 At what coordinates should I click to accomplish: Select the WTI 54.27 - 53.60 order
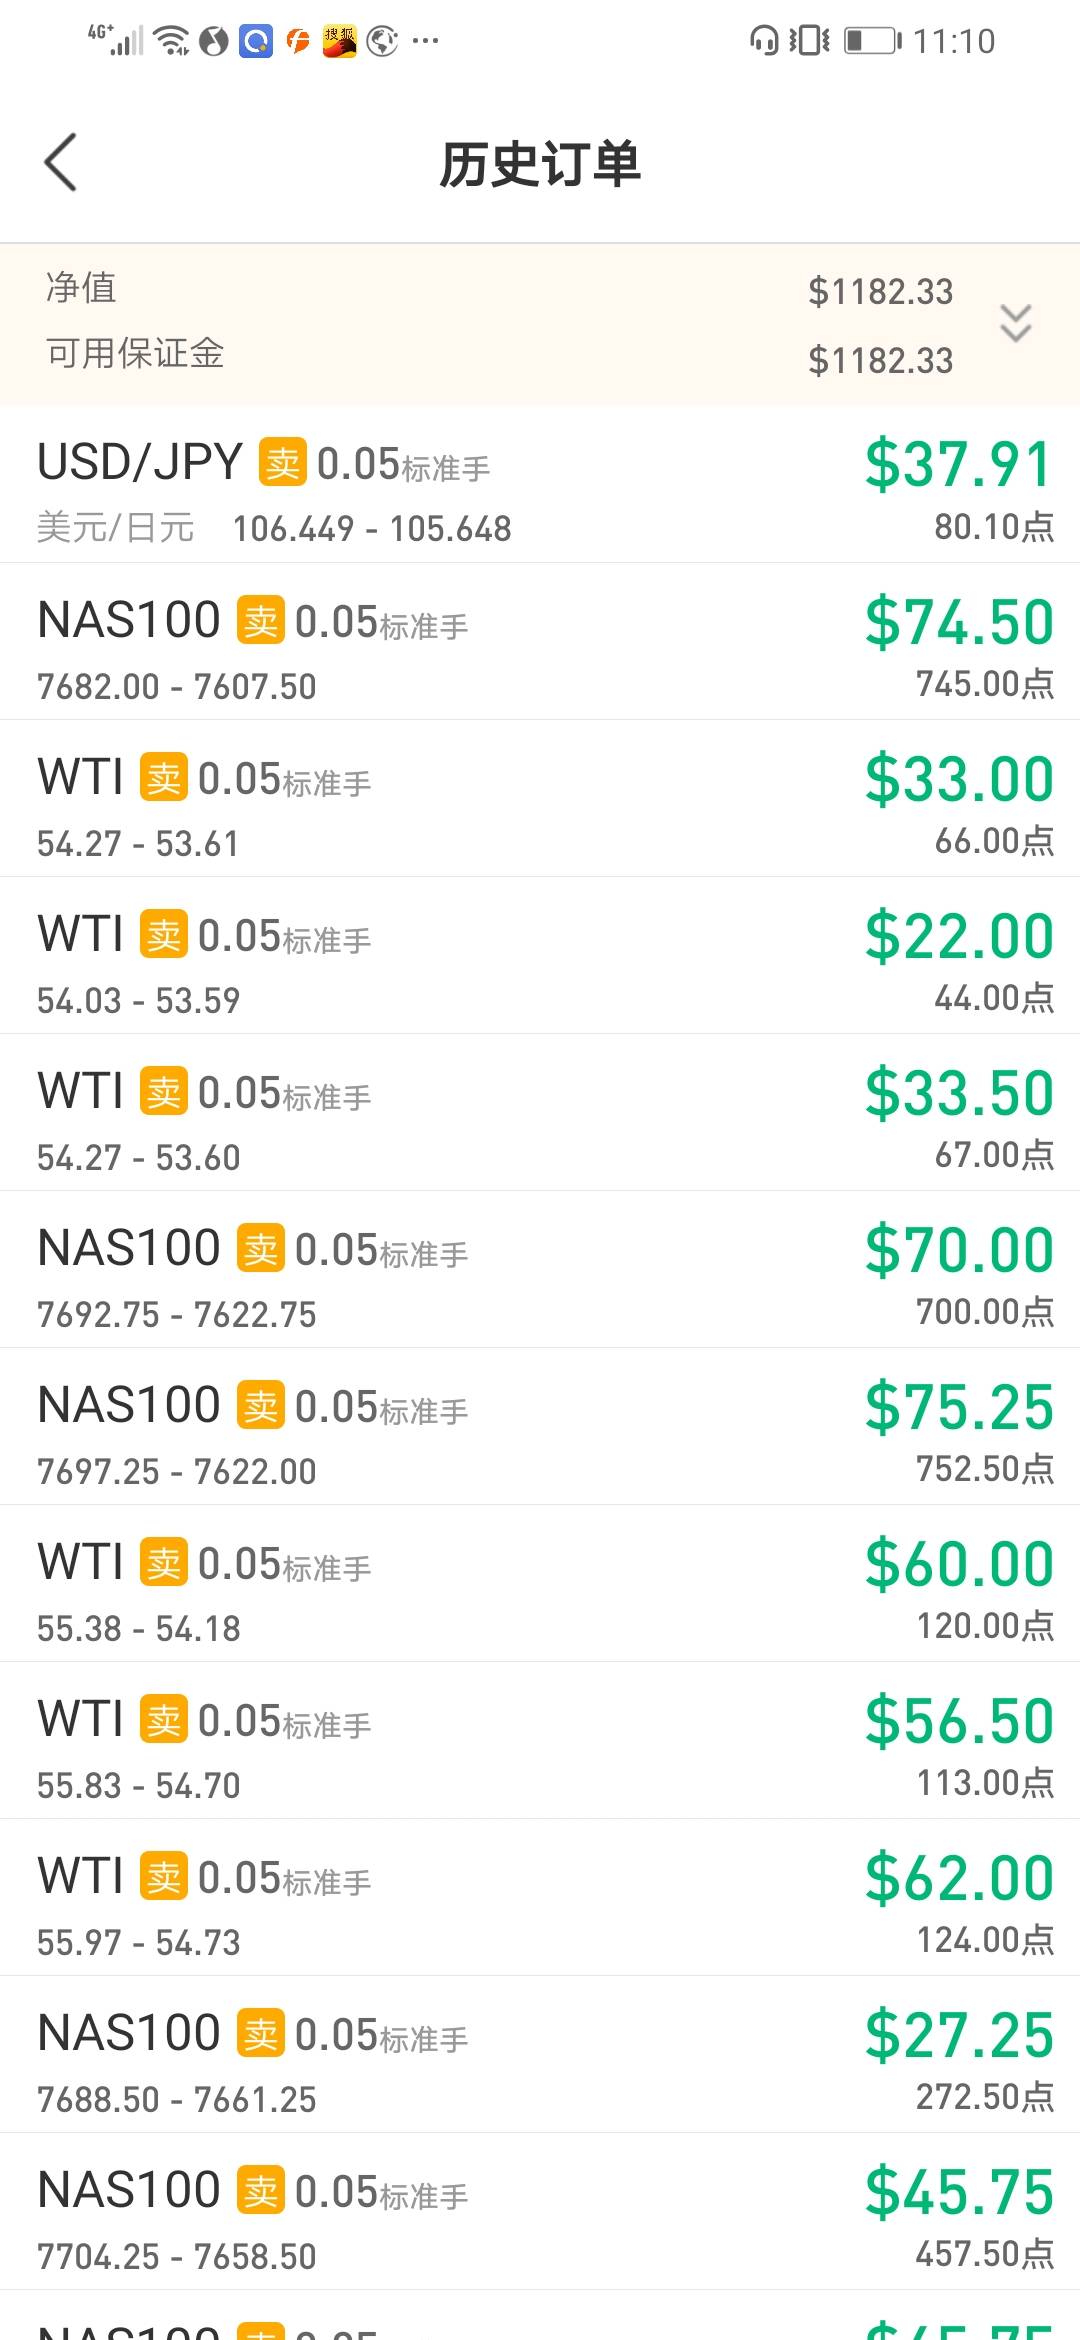tap(540, 1112)
